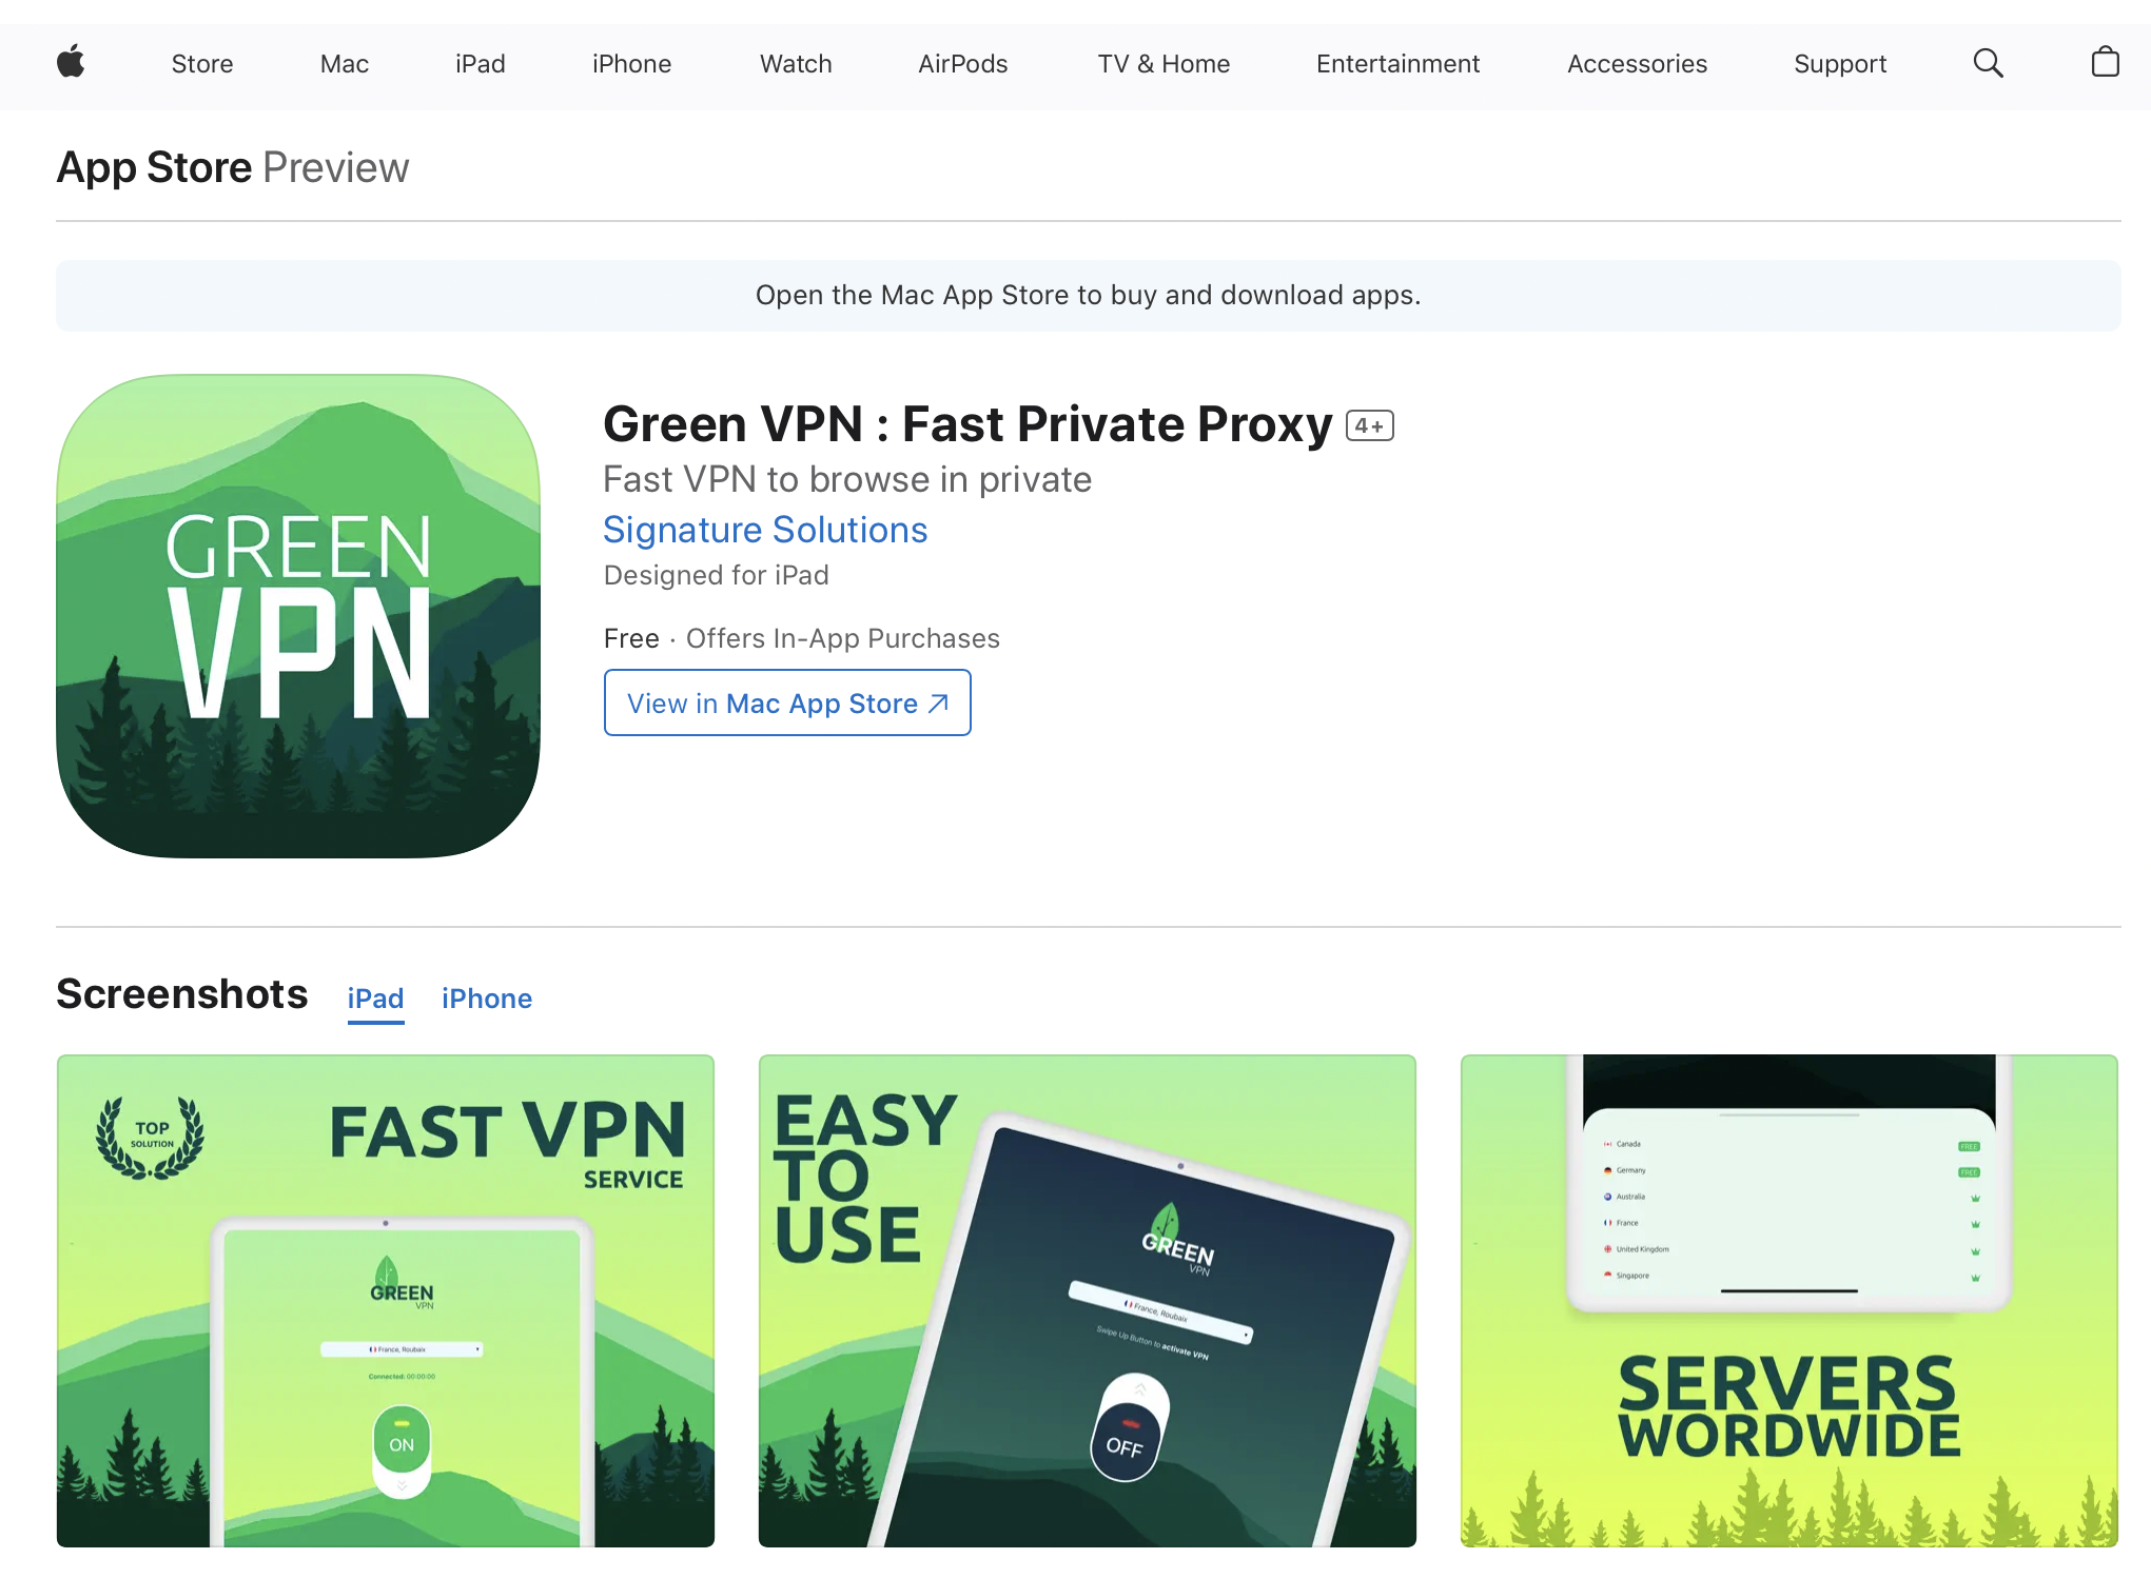
Task: Click the Top Solution laurel badge
Action: point(150,1138)
